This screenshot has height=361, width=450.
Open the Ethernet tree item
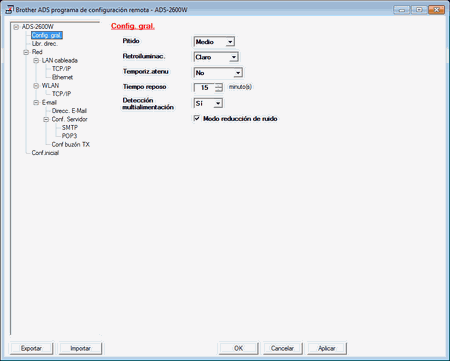[62, 77]
